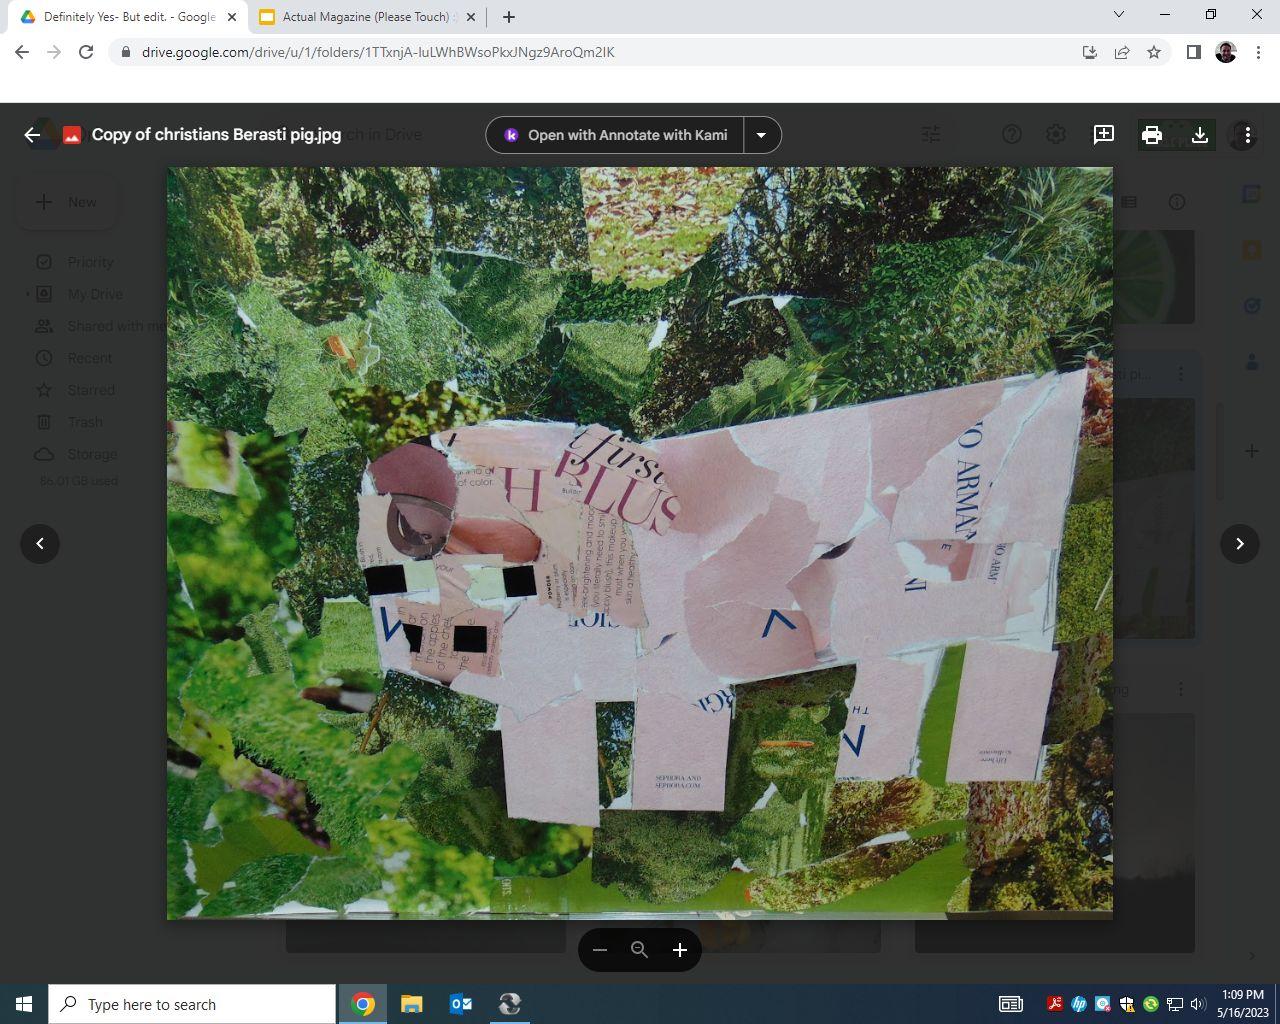This screenshot has height=1024, width=1280.
Task: Zoom in on the image
Action: 680,950
